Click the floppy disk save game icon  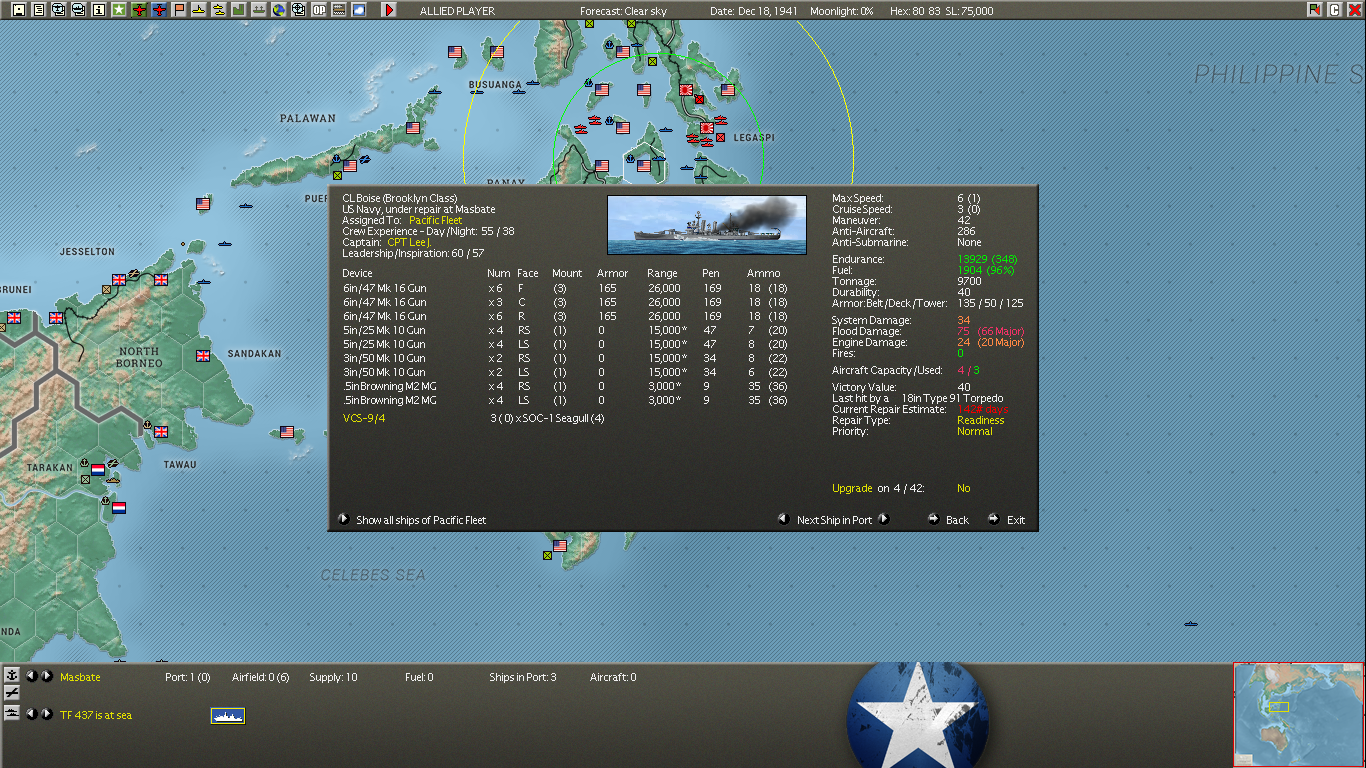[18, 10]
